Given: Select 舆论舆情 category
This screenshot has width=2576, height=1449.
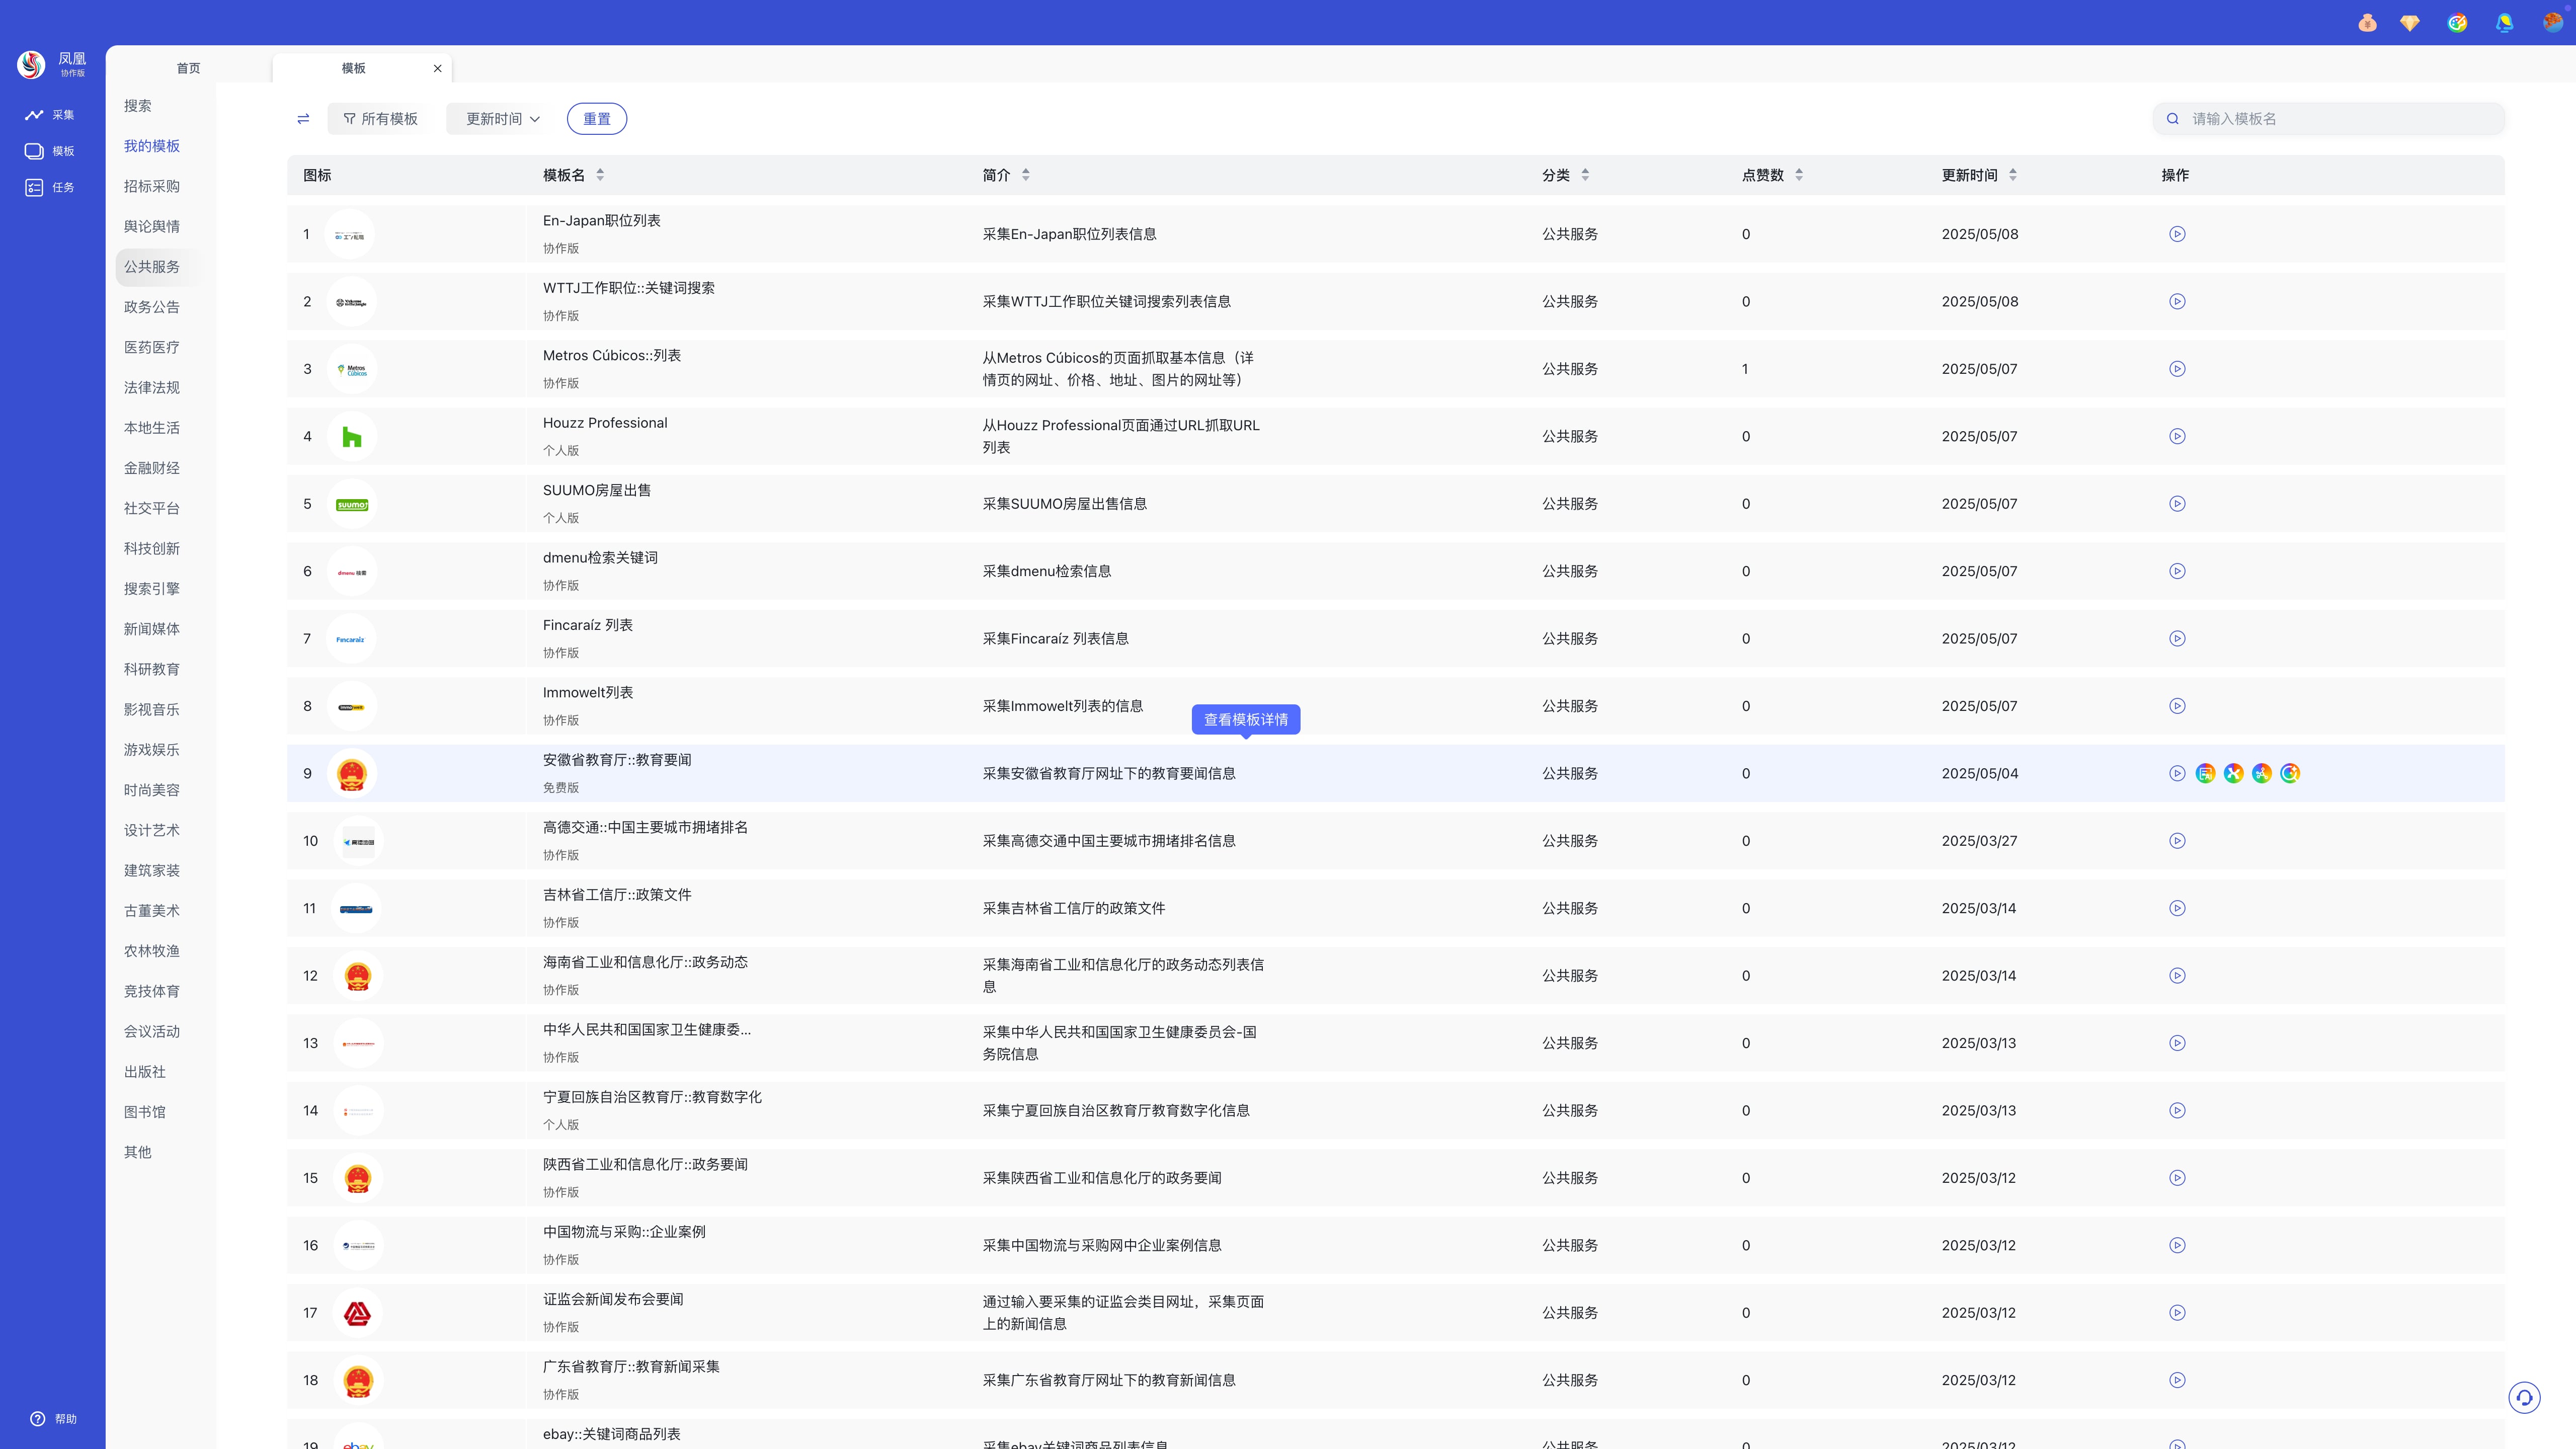Looking at the screenshot, I should coord(152,226).
